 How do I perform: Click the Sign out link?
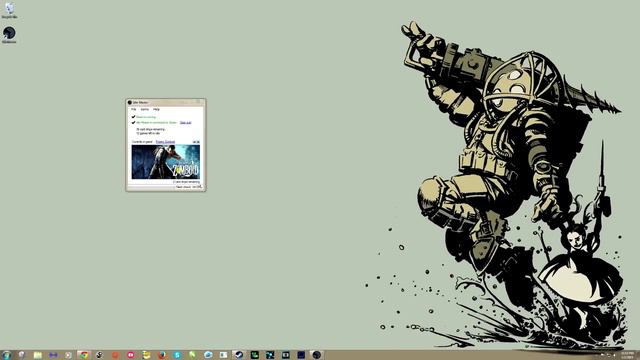pos(185,122)
